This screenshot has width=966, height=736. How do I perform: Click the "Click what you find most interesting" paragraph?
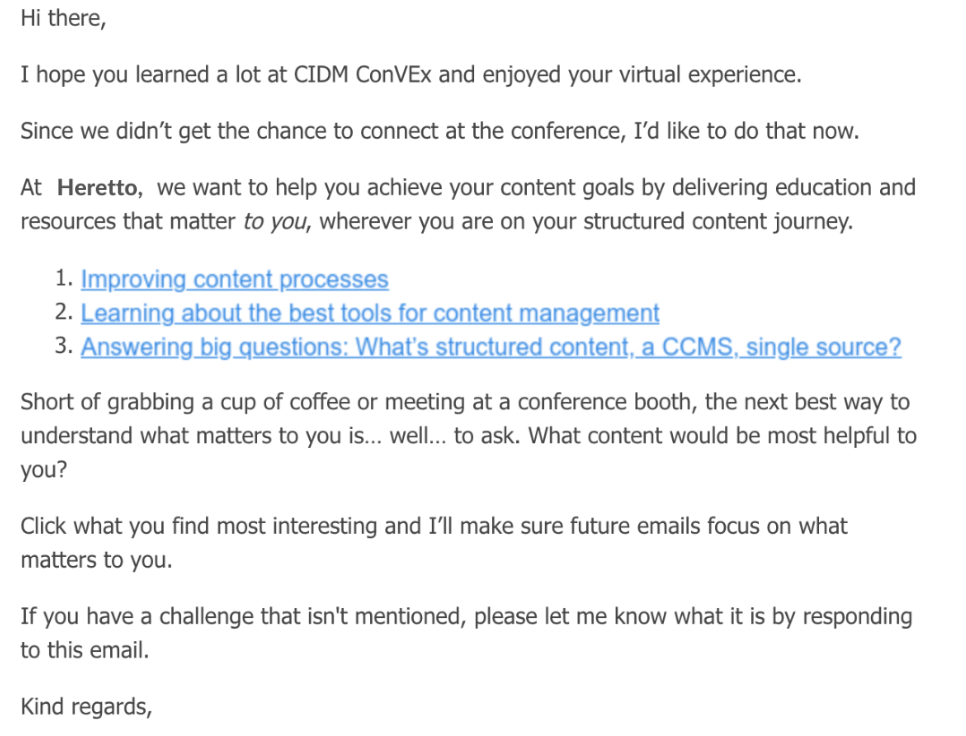coord(200,526)
